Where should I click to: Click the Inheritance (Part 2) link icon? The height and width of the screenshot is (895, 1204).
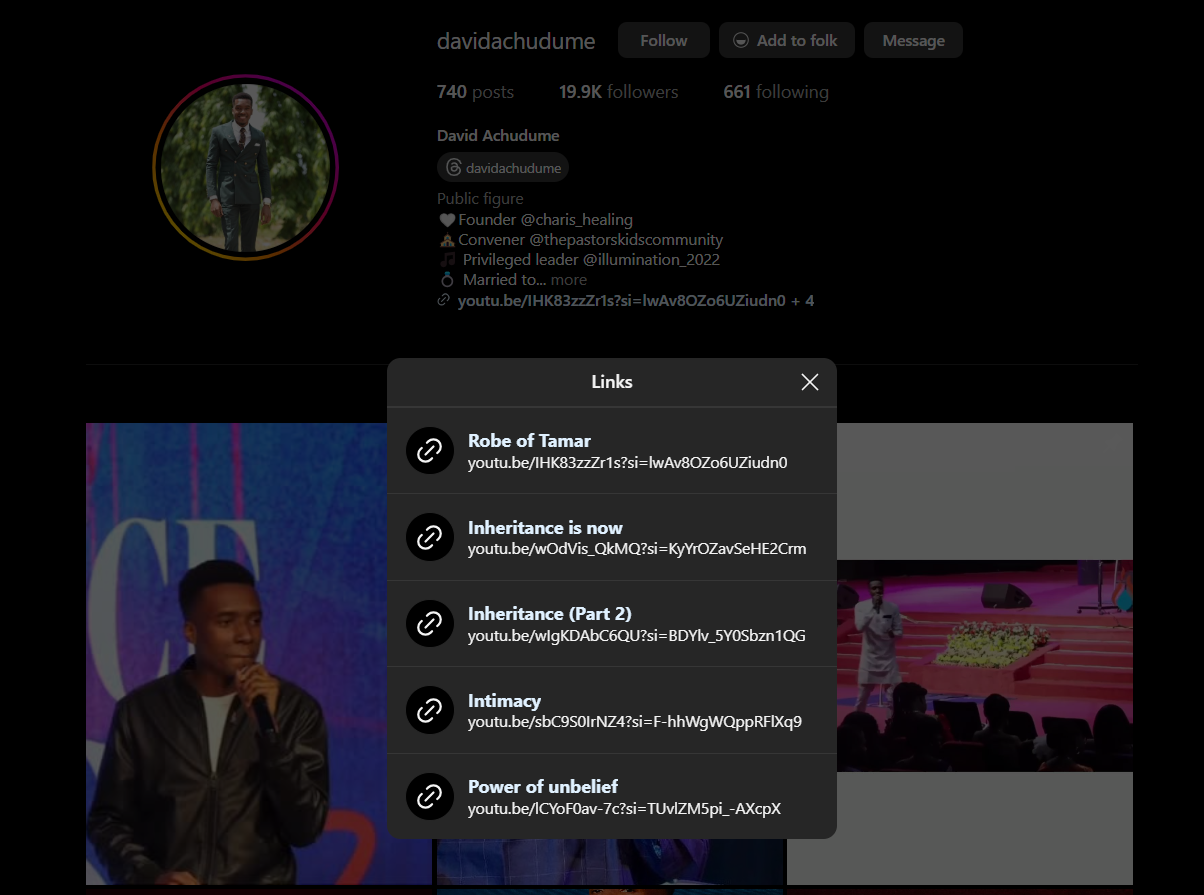pyautogui.click(x=430, y=624)
